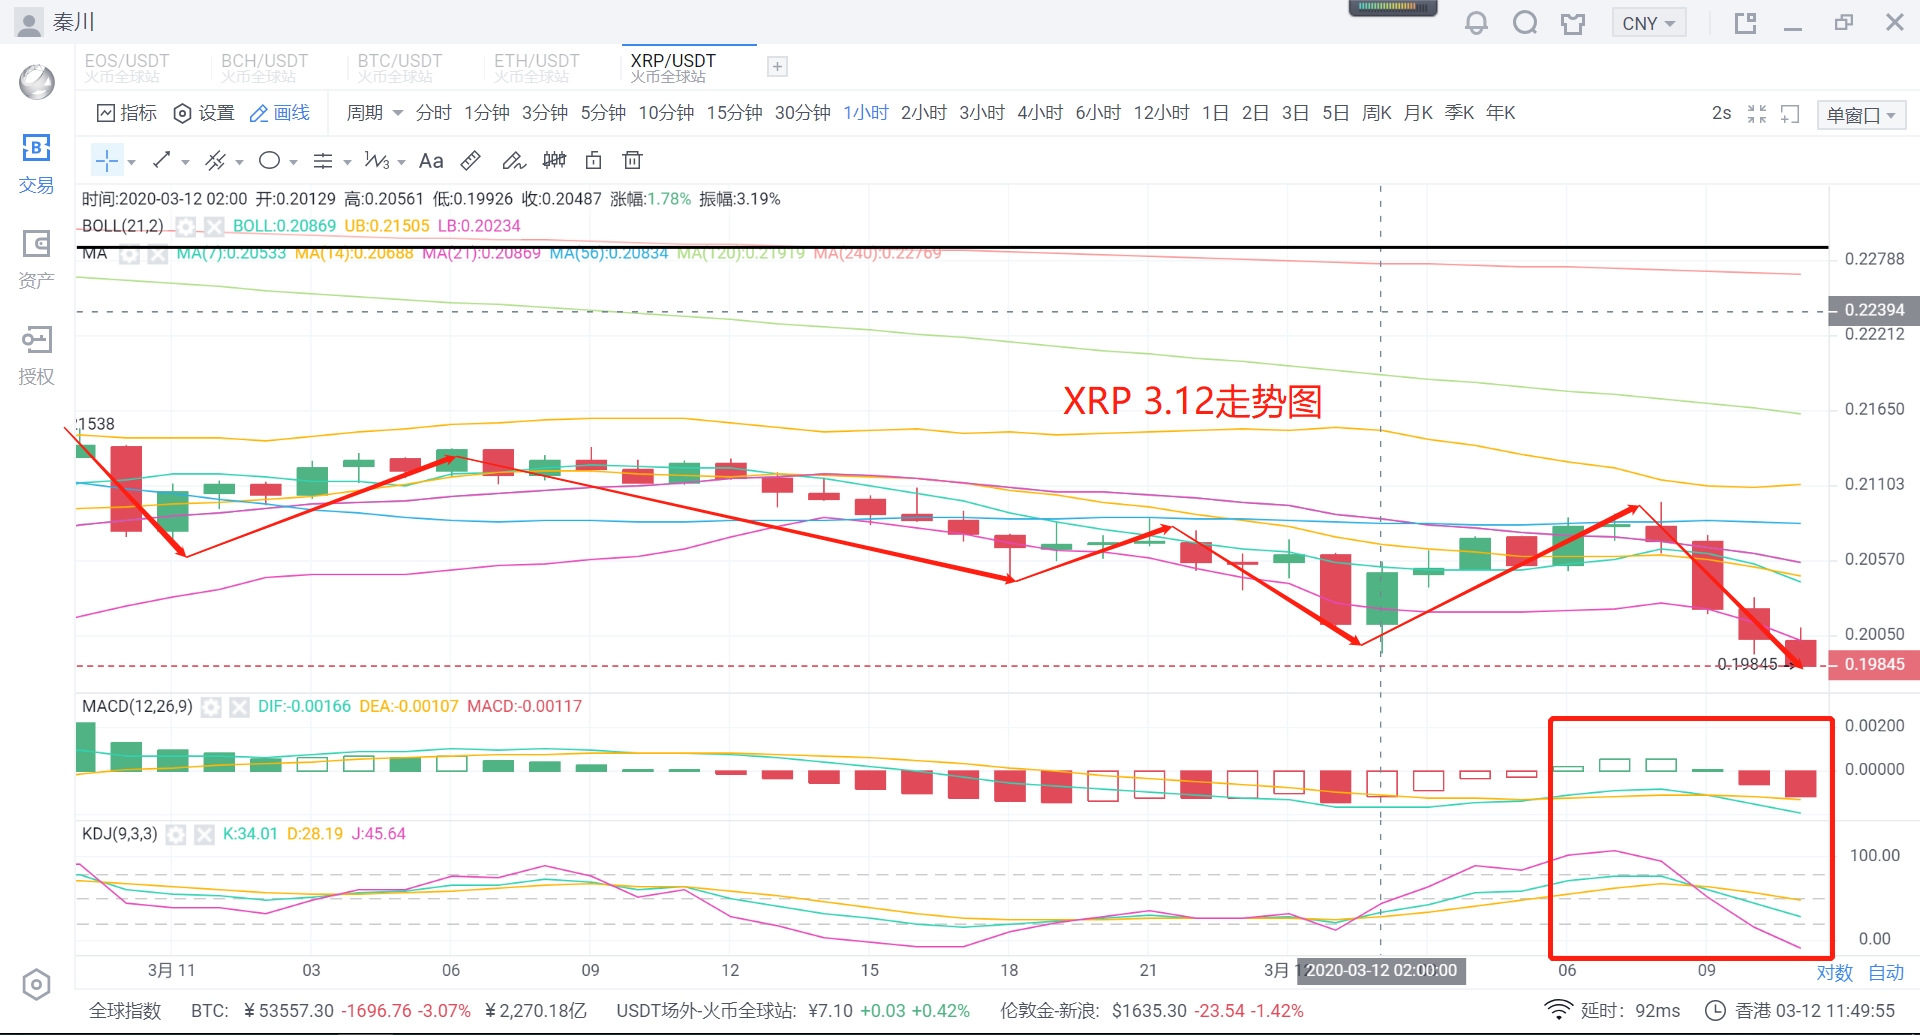
Task: Select the 4小时 period
Action: tap(1040, 113)
